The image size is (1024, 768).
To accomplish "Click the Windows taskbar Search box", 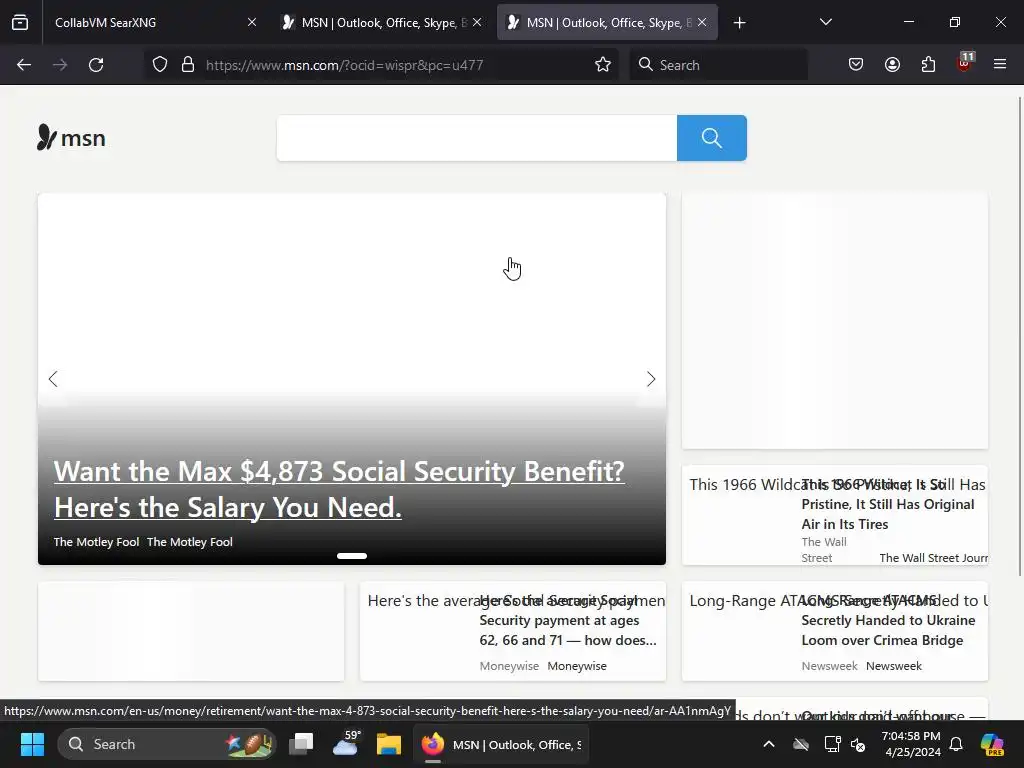I will (167, 744).
